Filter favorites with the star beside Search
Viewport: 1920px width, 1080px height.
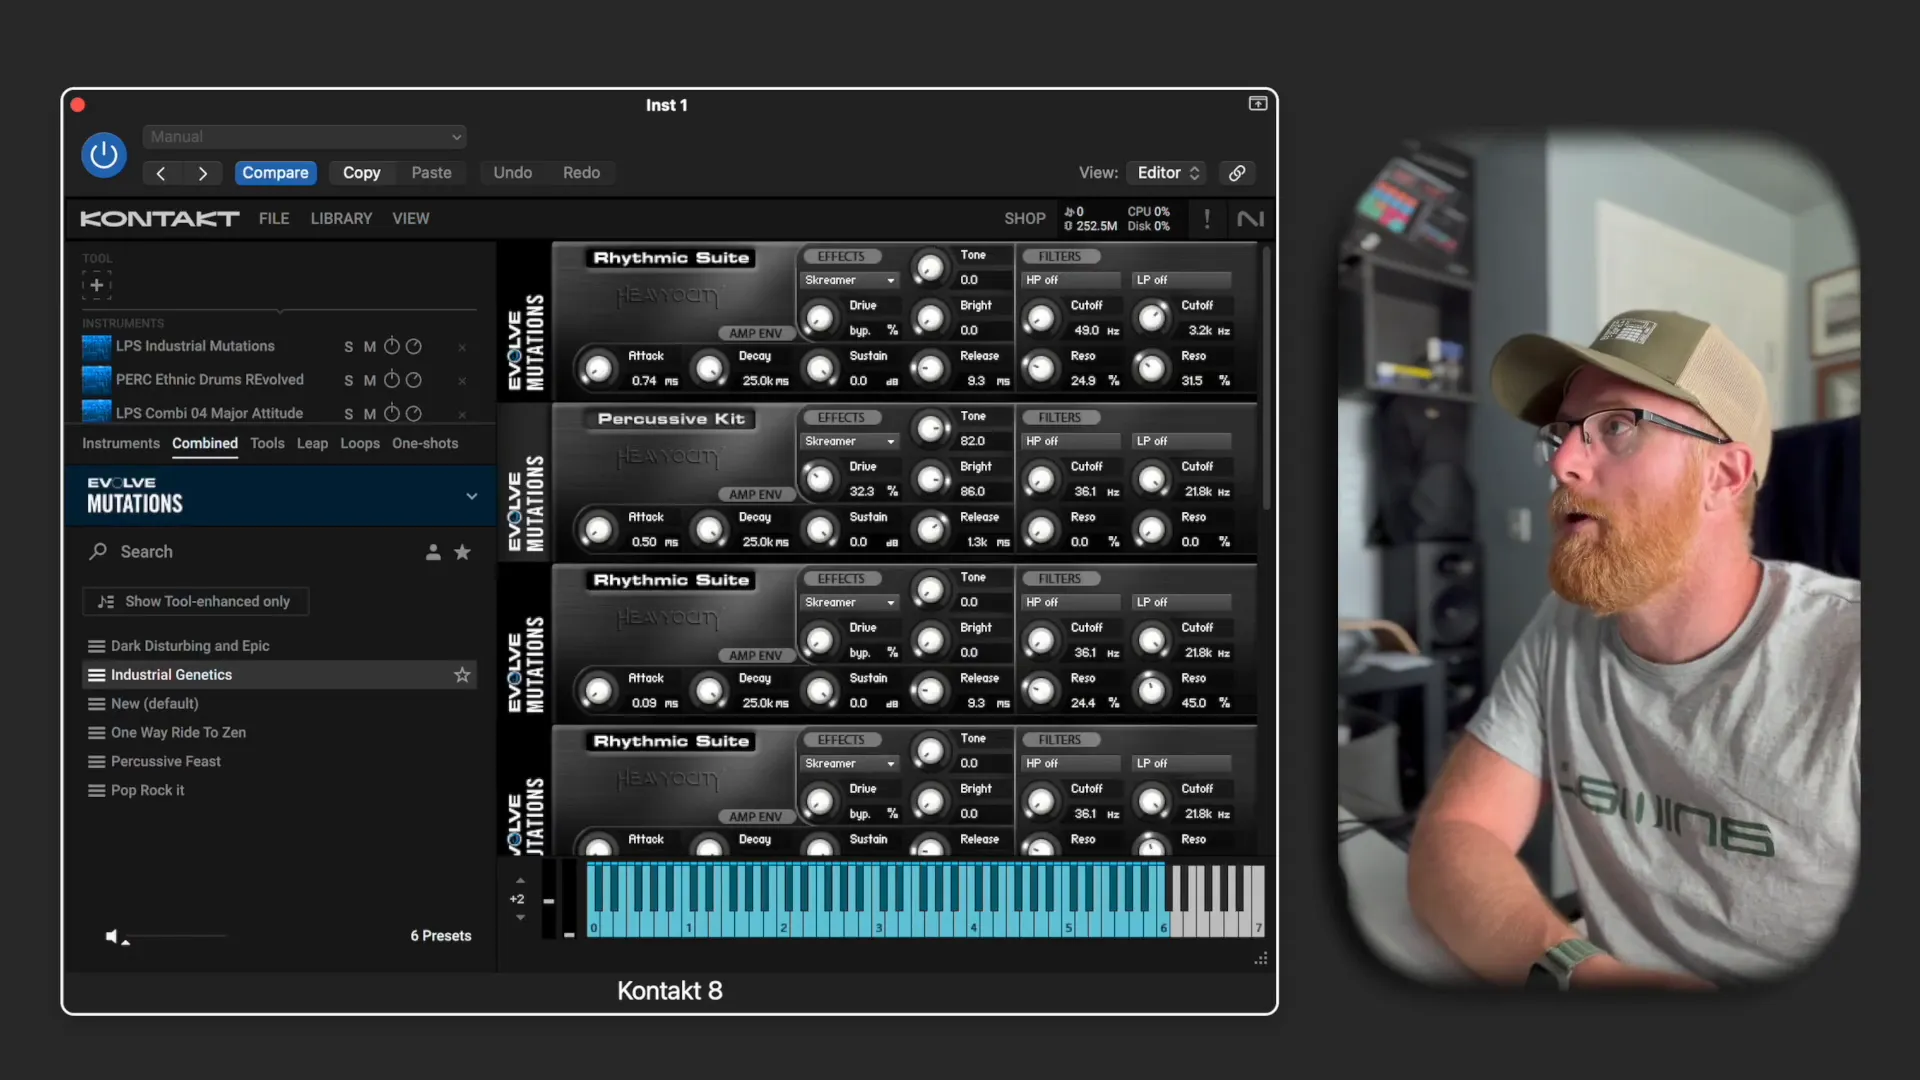point(462,552)
